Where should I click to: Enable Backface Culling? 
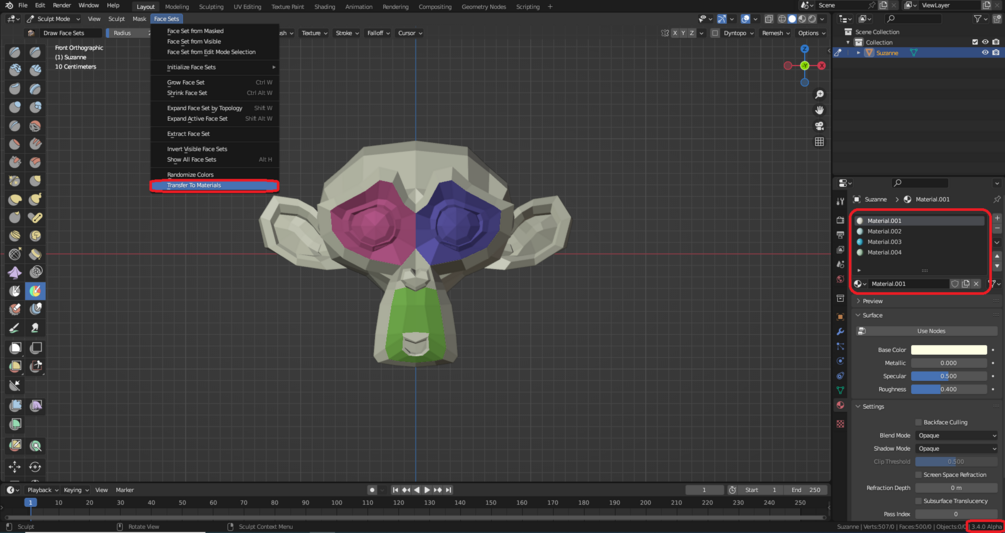918,422
